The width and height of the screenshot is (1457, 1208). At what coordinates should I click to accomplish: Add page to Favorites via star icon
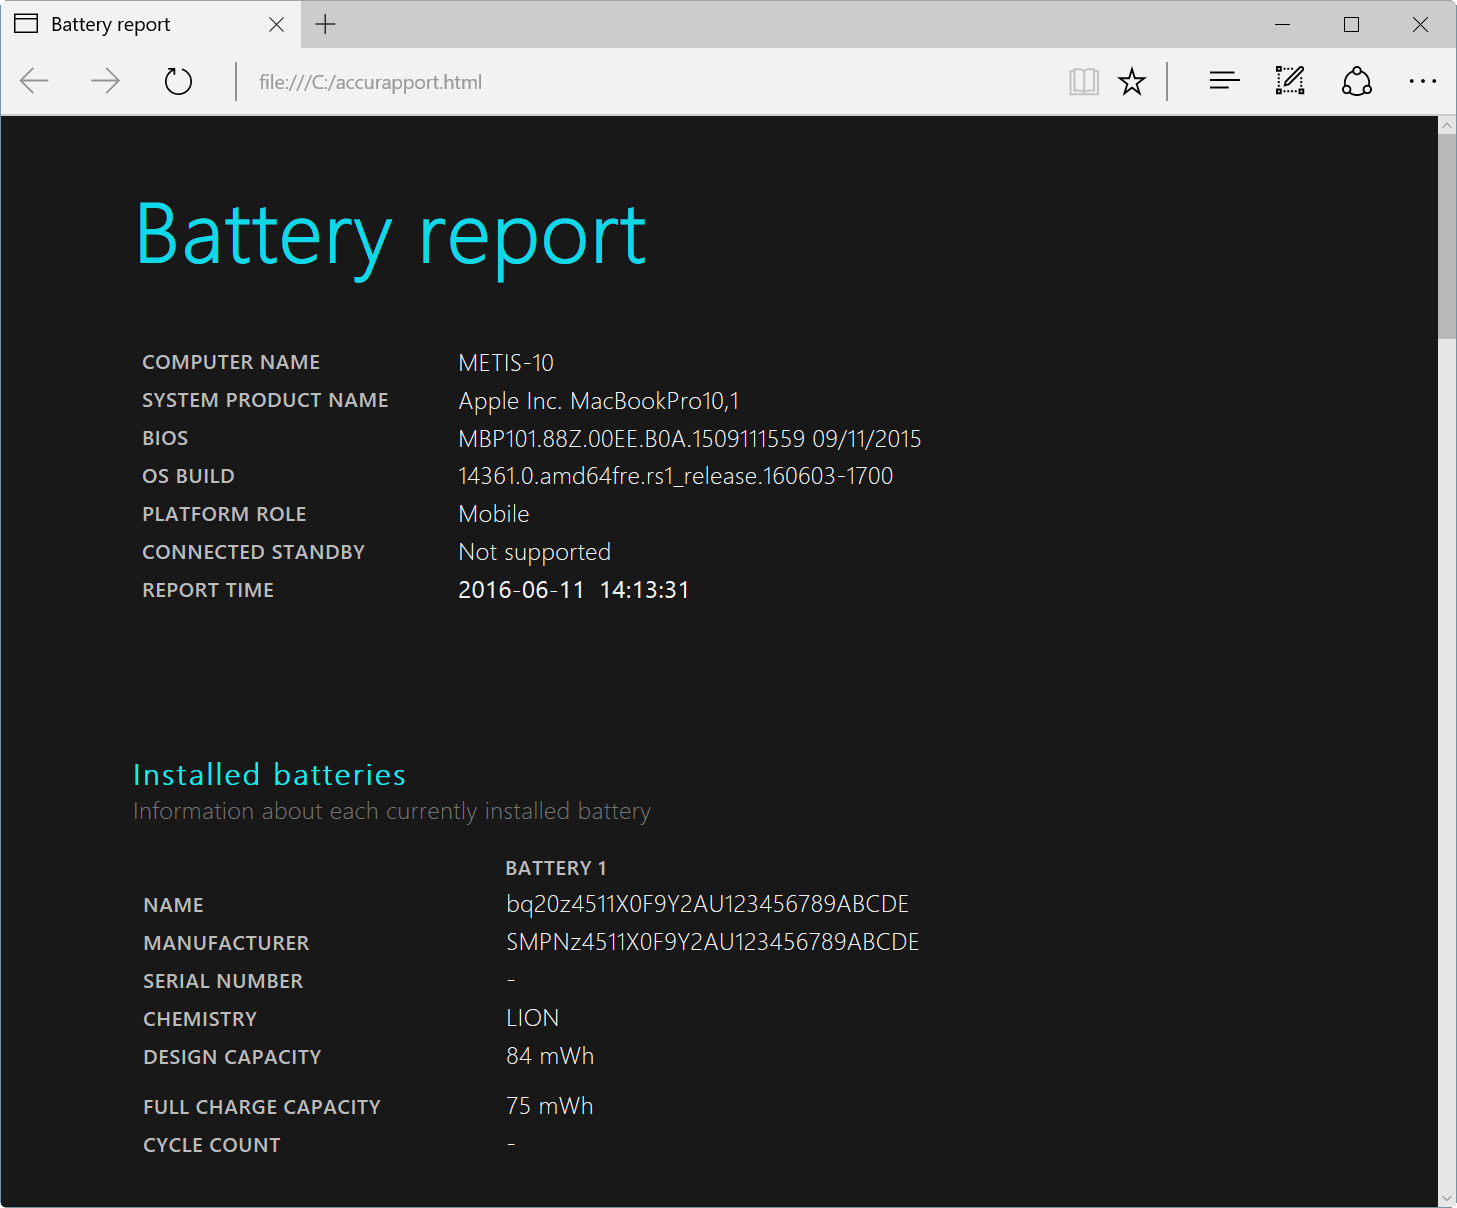pos(1131,81)
